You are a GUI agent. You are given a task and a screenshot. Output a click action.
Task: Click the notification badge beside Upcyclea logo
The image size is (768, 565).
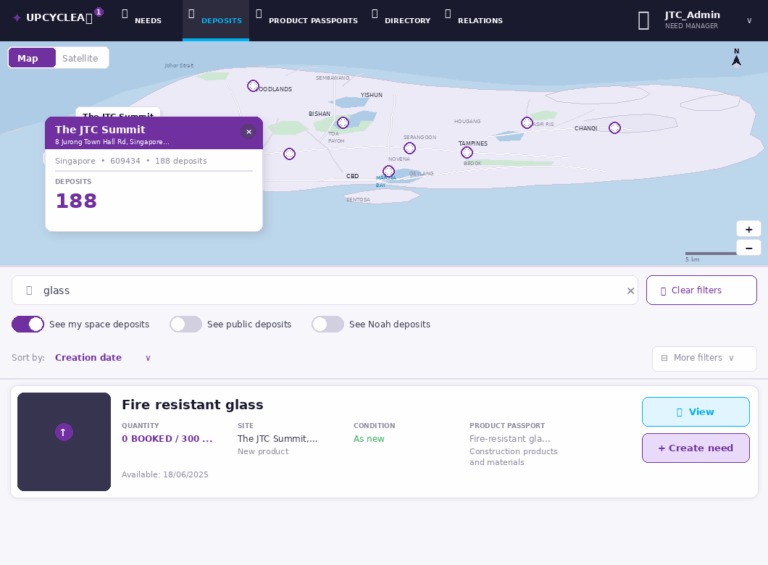(98, 13)
